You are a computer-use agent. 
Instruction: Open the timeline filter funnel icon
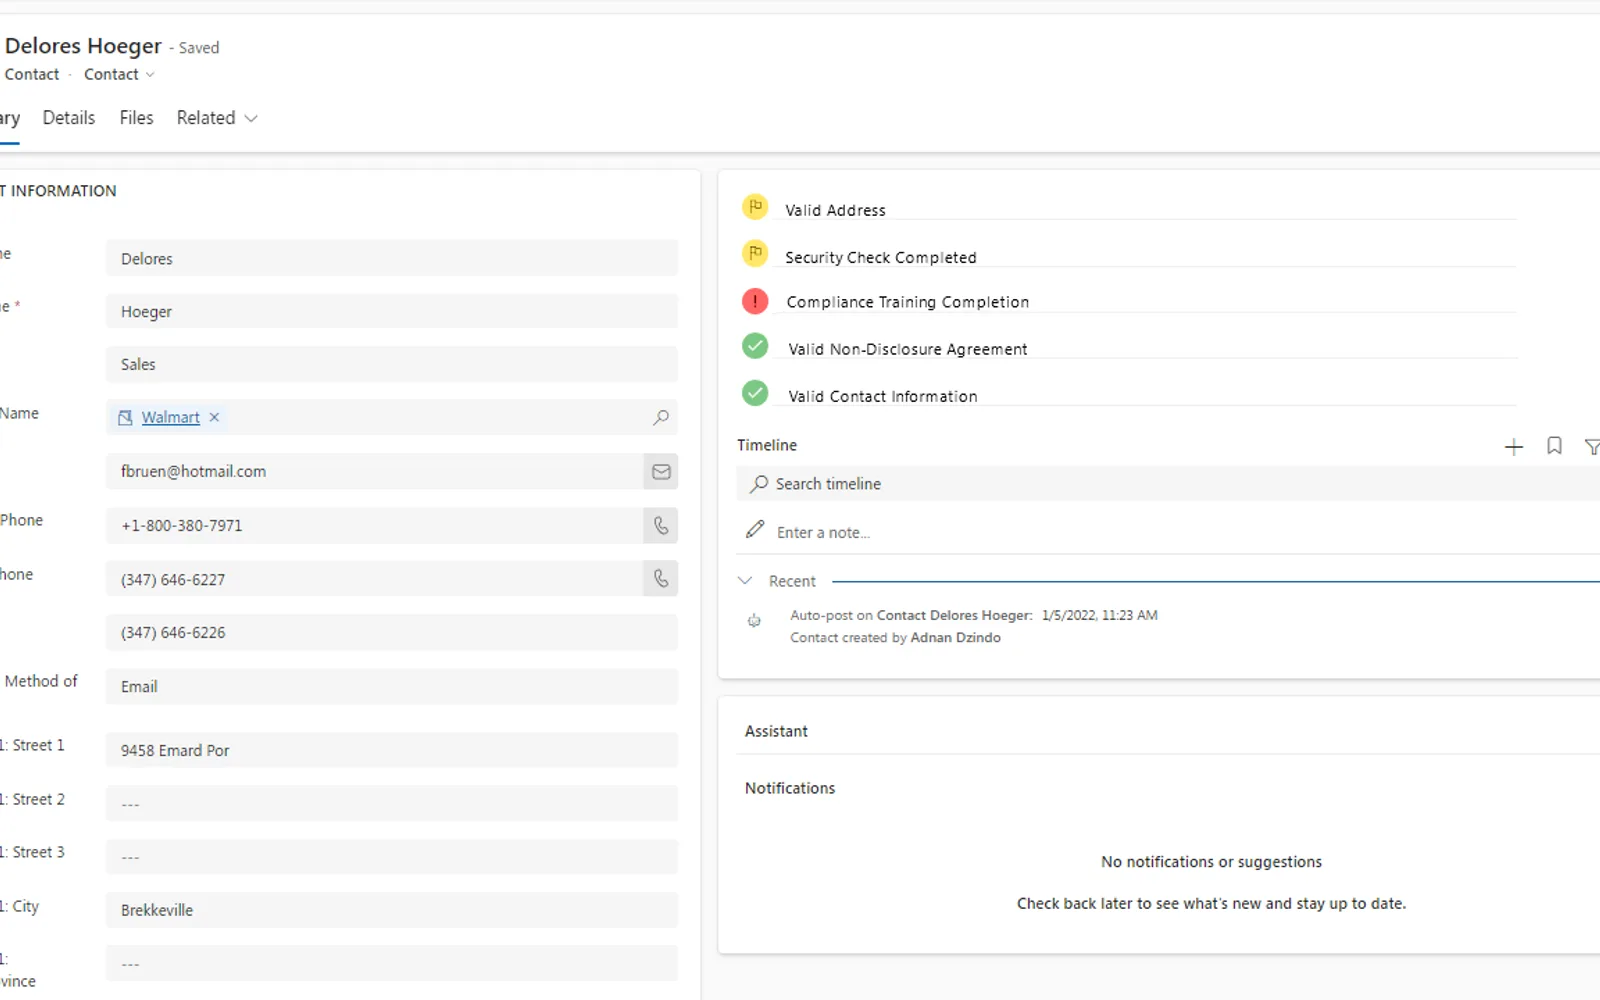(1592, 447)
